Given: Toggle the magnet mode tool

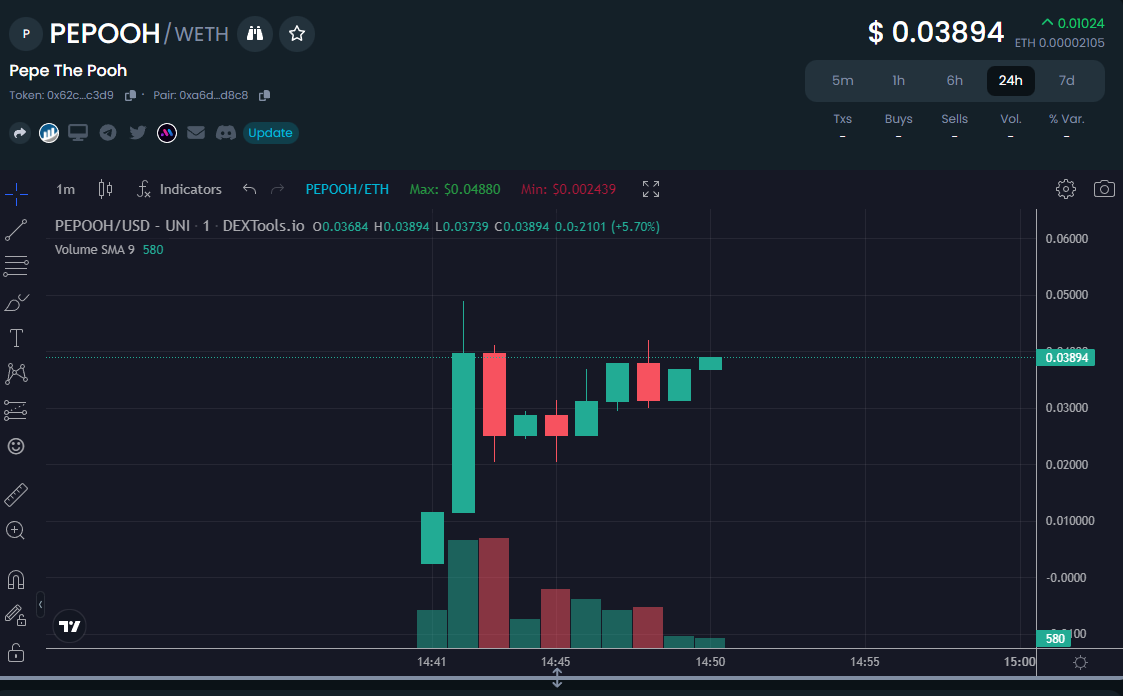Looking at the screenshot, I should click(16, 579).
